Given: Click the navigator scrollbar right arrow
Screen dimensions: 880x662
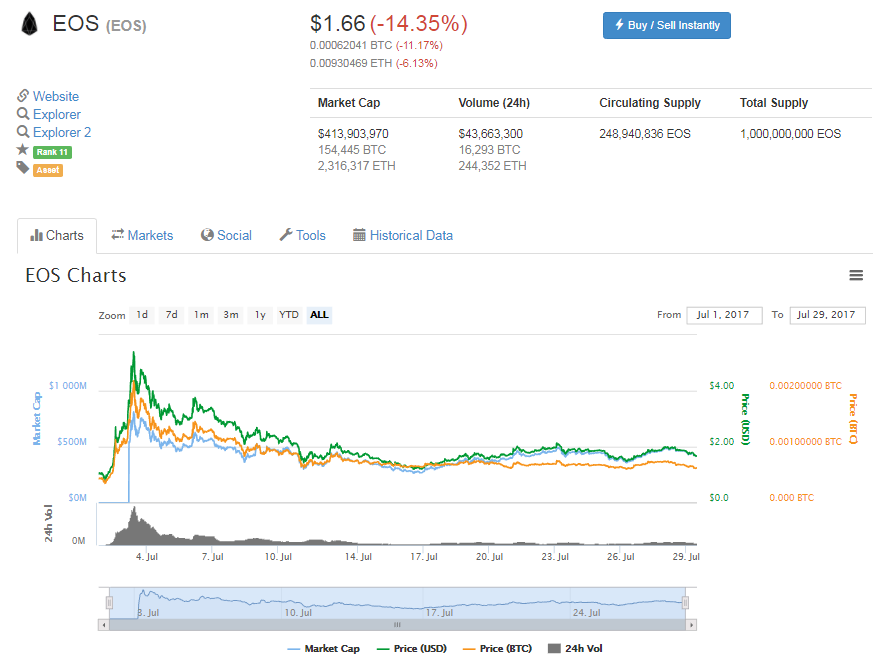Looking at the screenshot, I should click(691, 625).
